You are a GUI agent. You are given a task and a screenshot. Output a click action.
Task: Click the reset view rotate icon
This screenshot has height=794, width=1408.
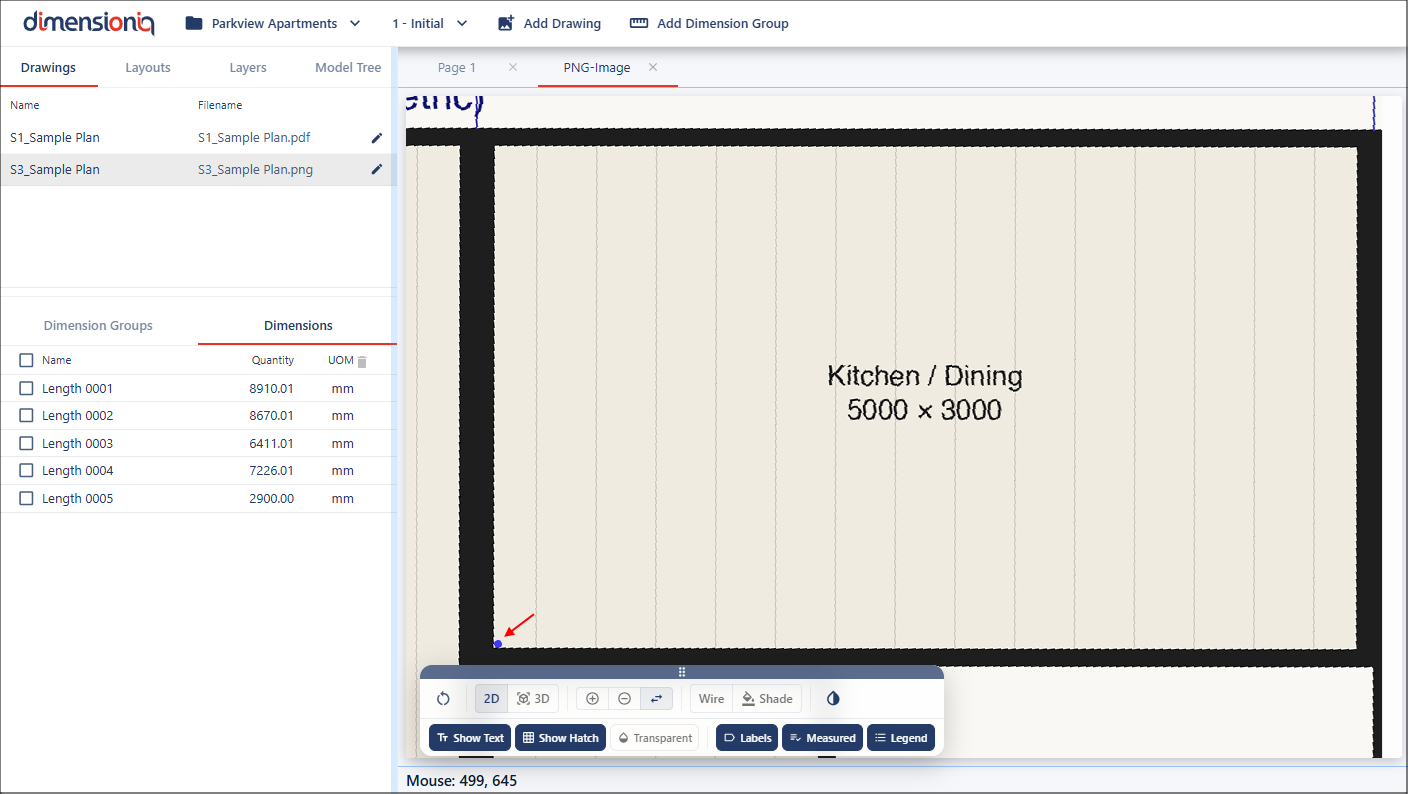(x=443, y=699)
